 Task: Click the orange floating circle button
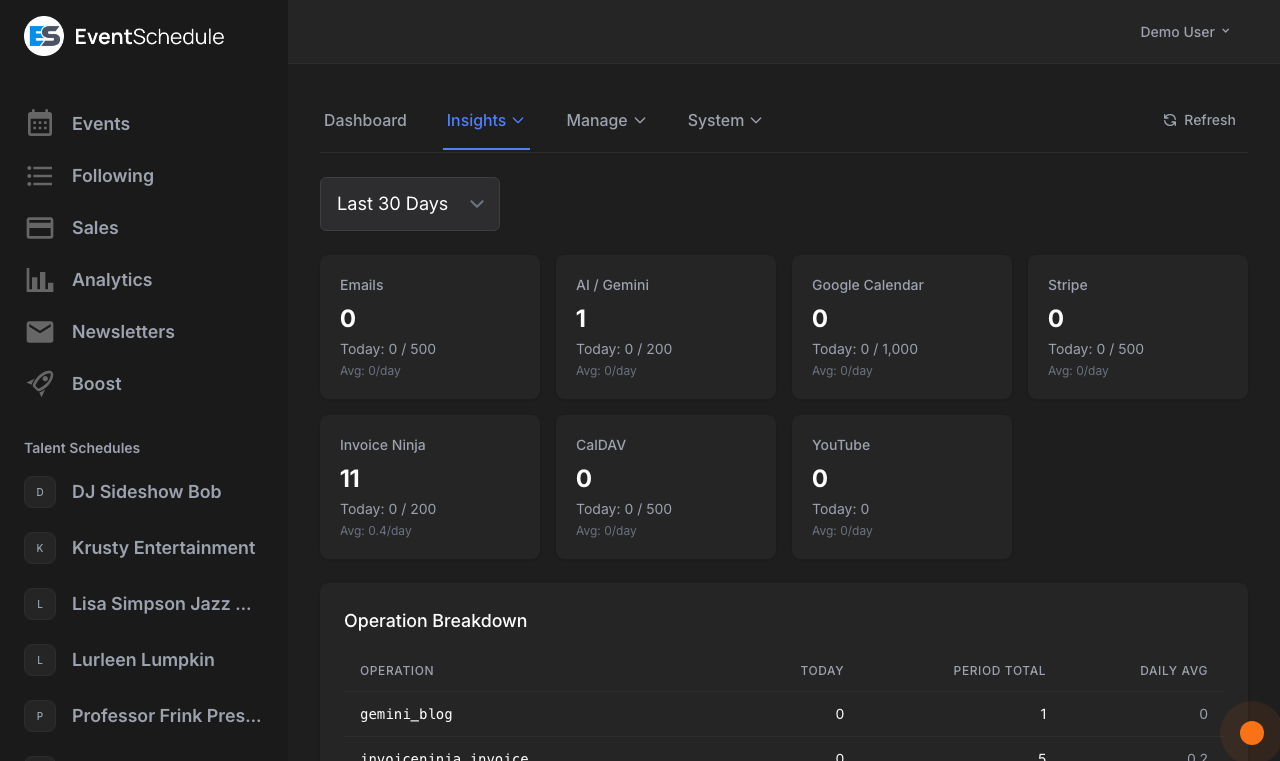1251,733
